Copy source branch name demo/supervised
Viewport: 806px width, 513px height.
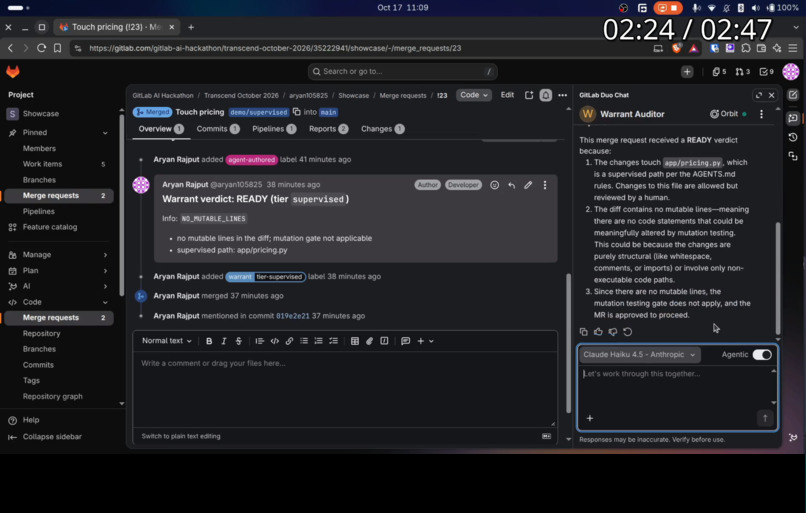click(297, 112)
